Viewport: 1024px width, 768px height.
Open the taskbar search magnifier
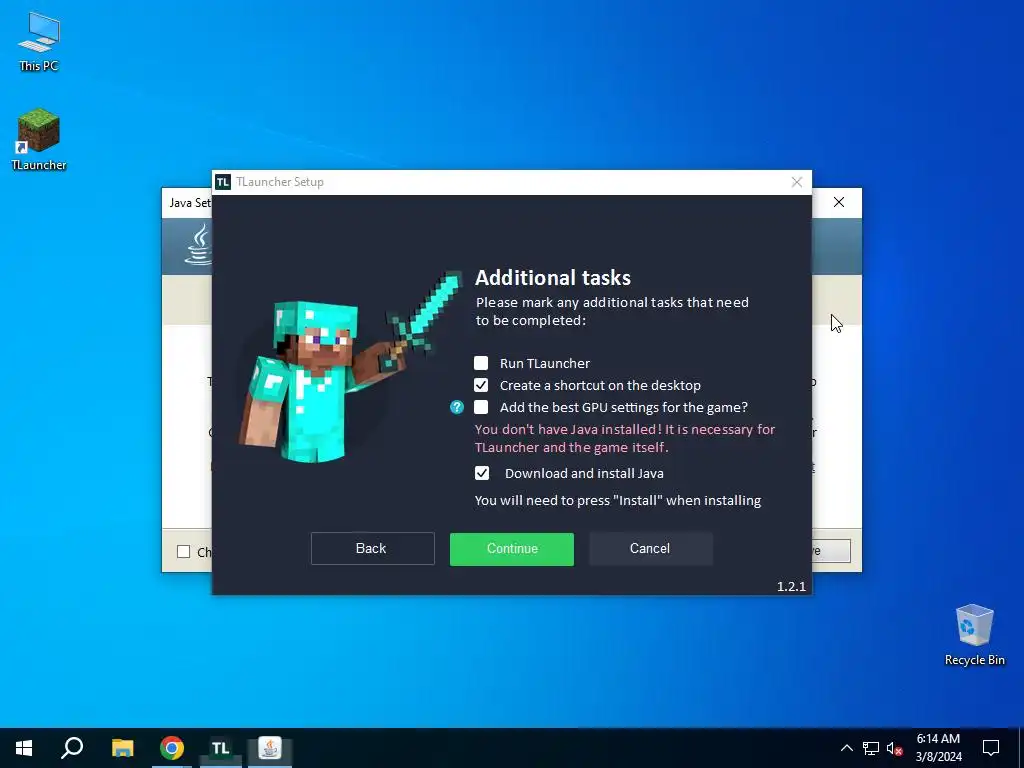click(72, 748)
